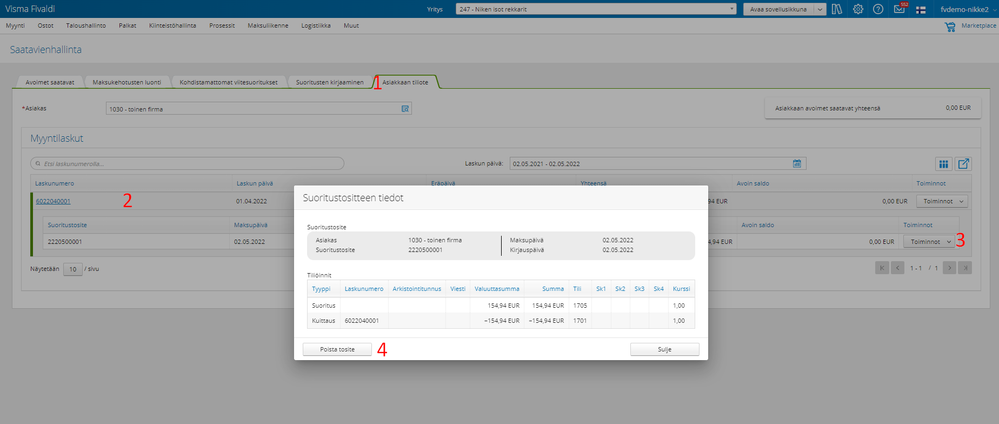Click the export table icon
999x424 pixels.
(x=963, y=164)
